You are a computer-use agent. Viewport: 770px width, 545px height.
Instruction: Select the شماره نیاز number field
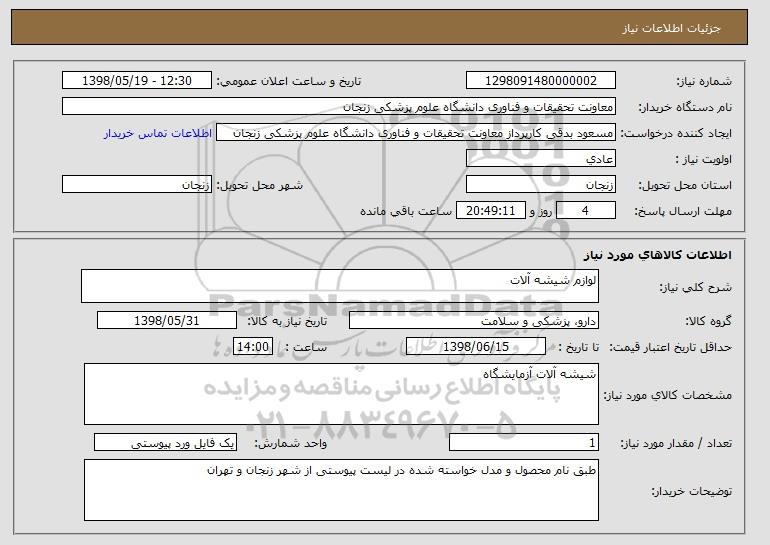[x=541, y=81]
